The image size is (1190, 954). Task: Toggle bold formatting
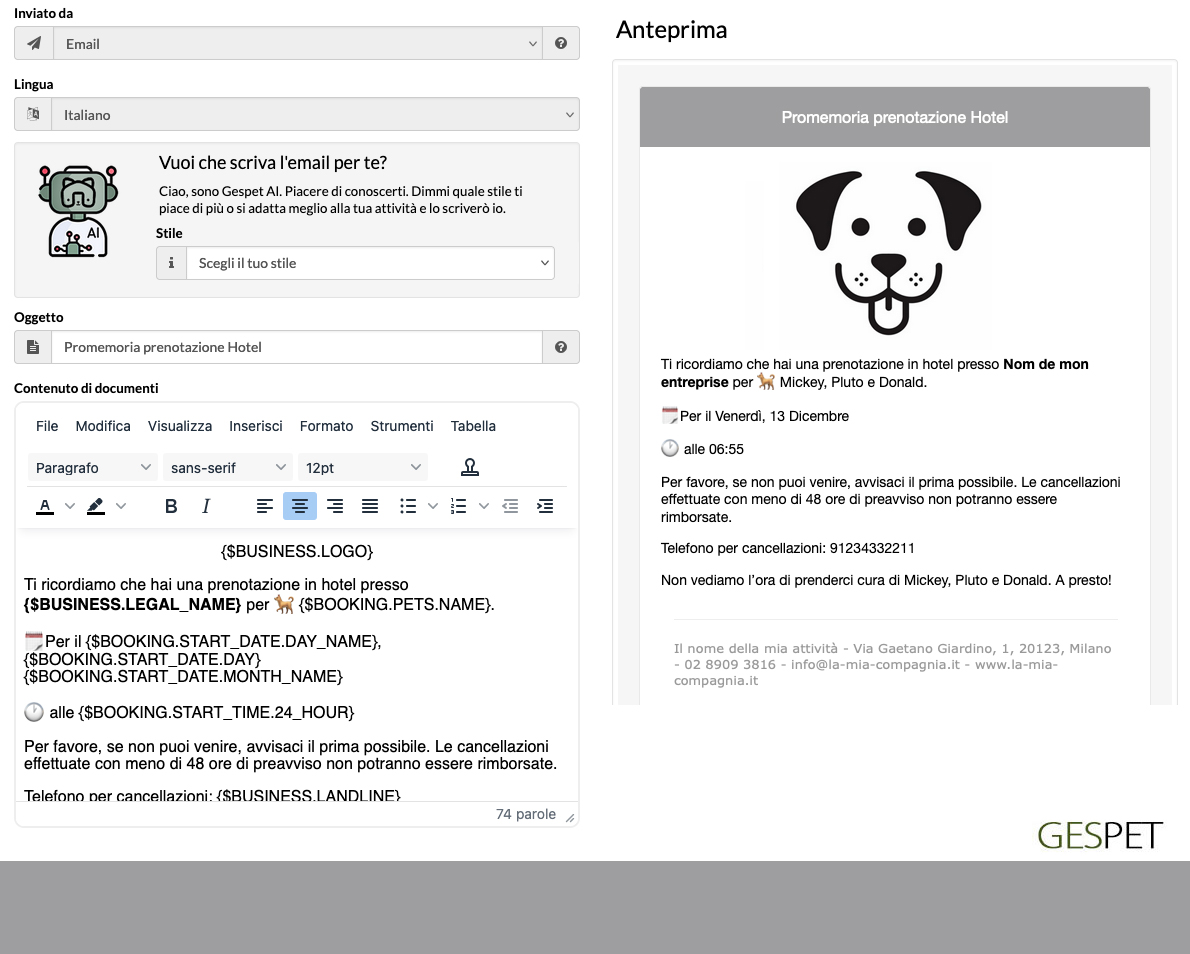pos(171,505)
